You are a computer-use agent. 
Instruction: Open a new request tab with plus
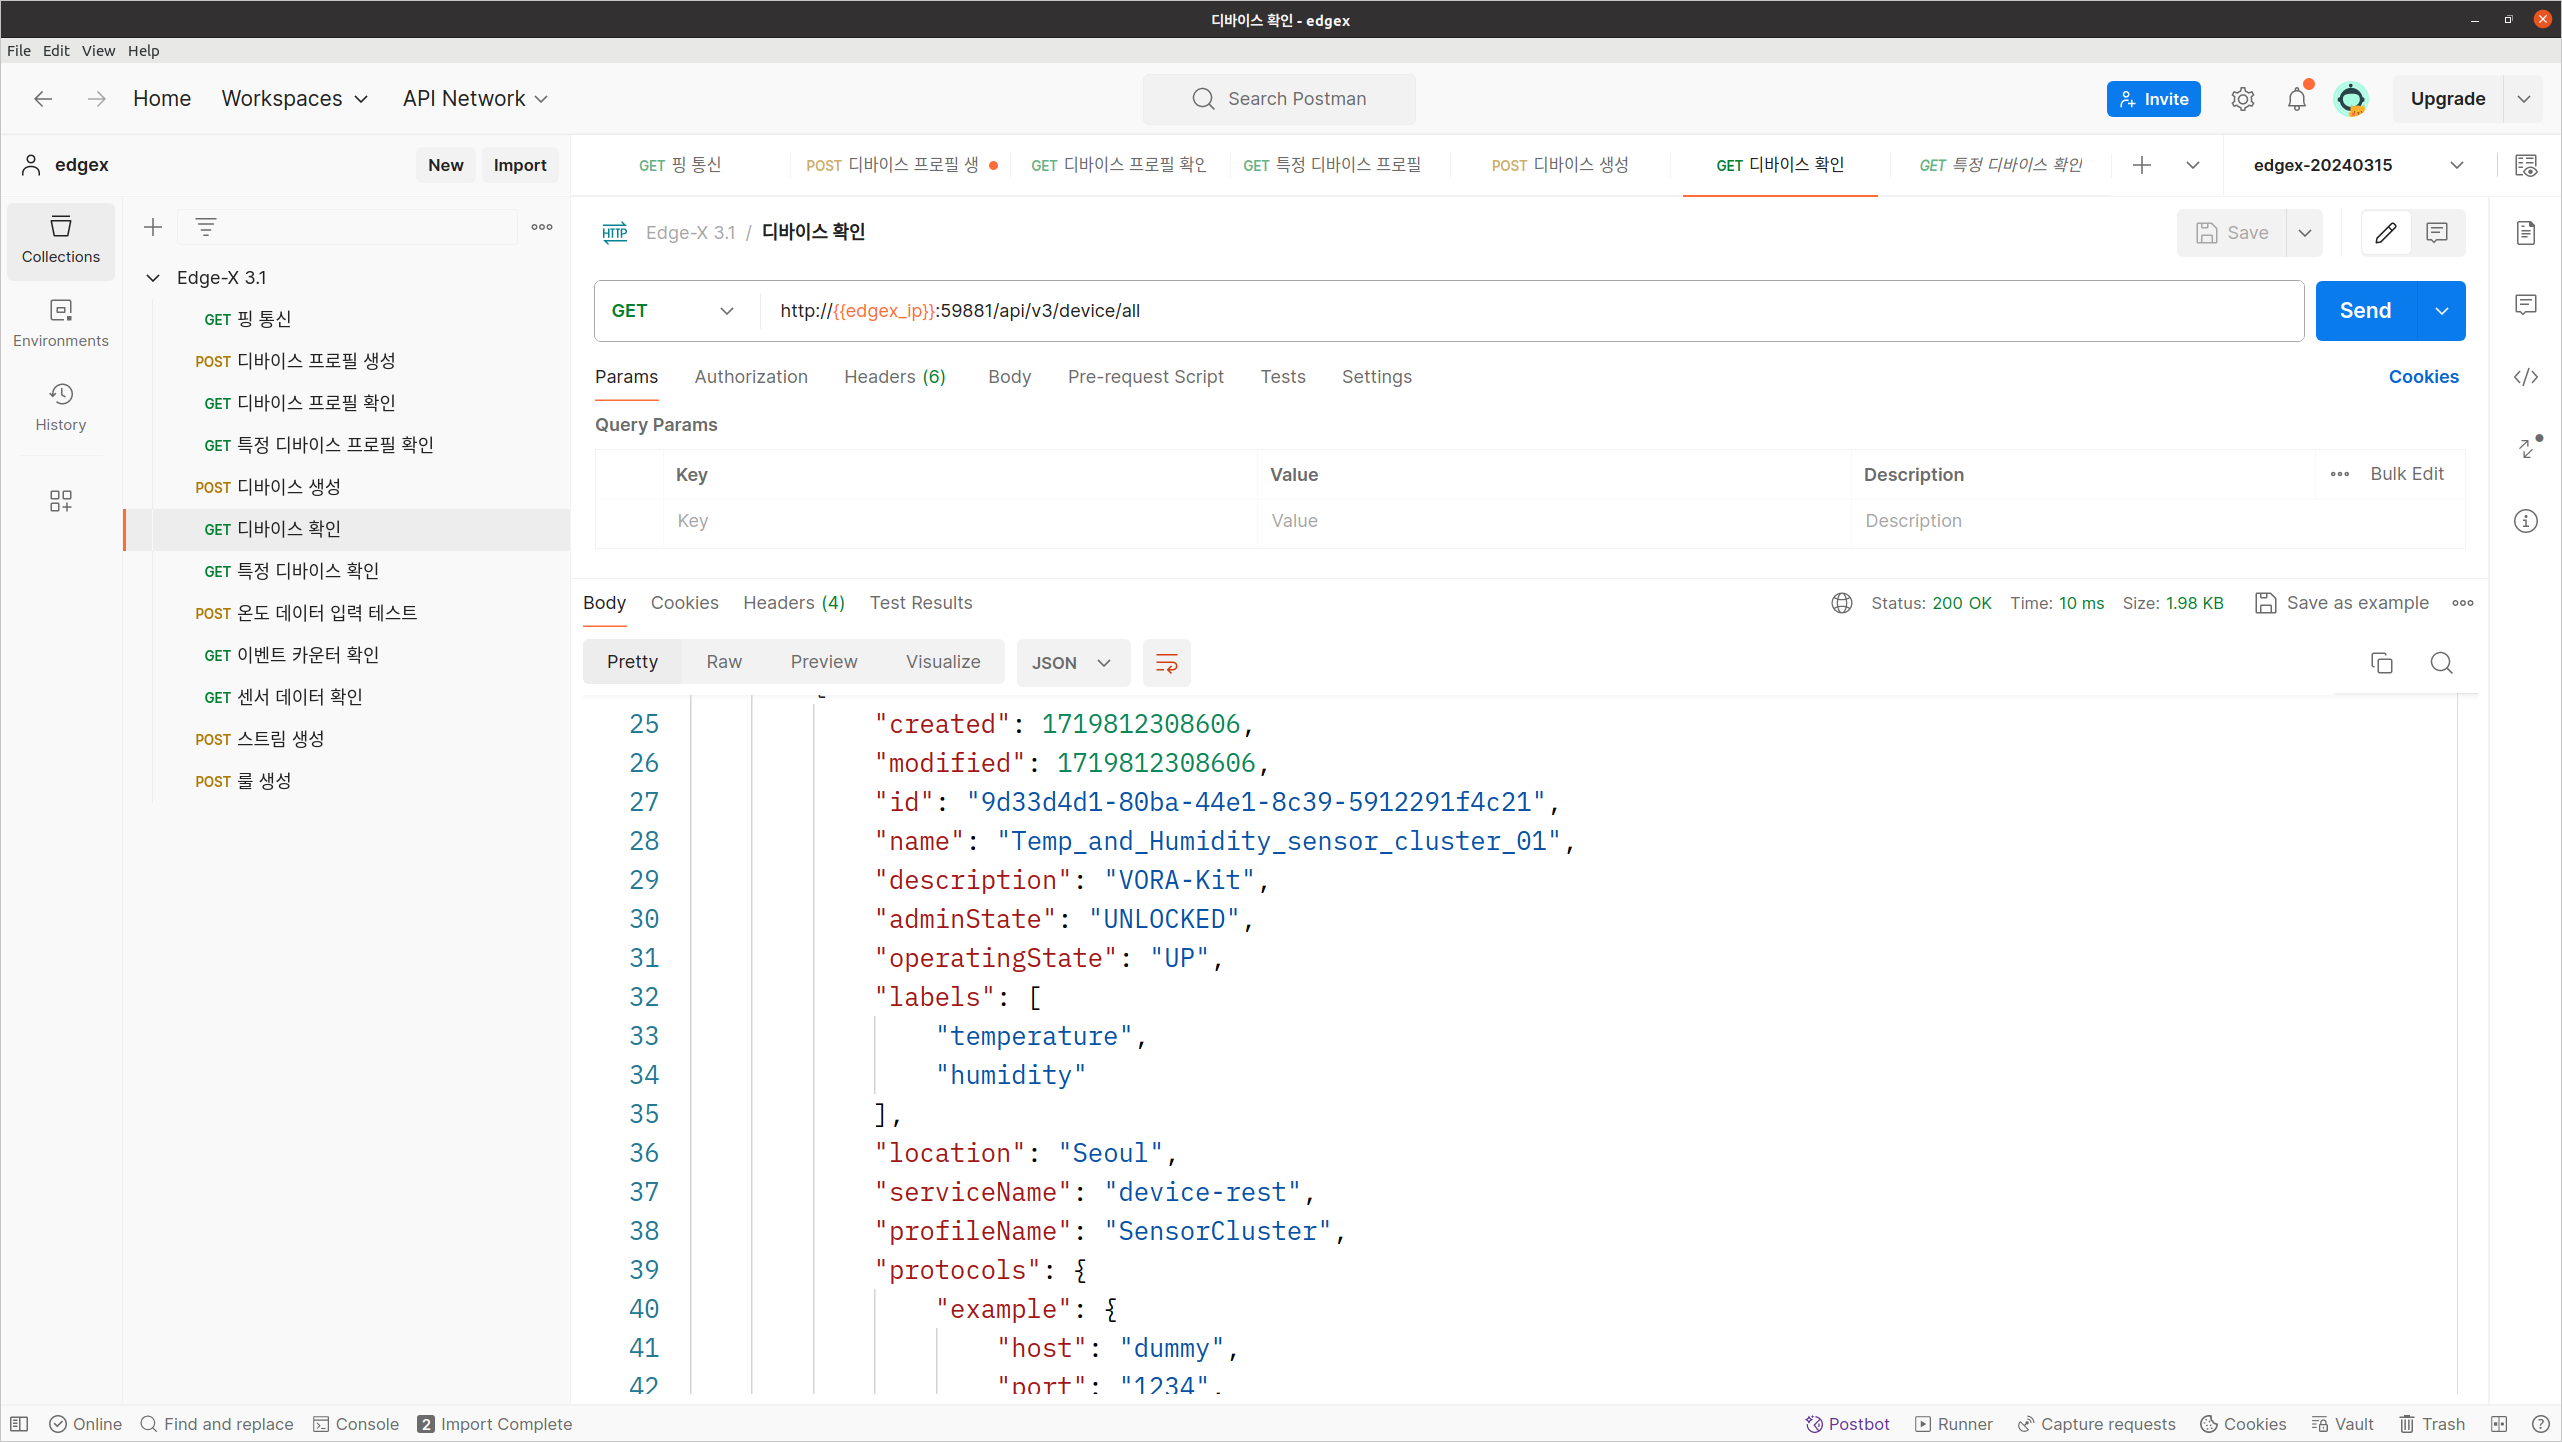(2141, 165)
